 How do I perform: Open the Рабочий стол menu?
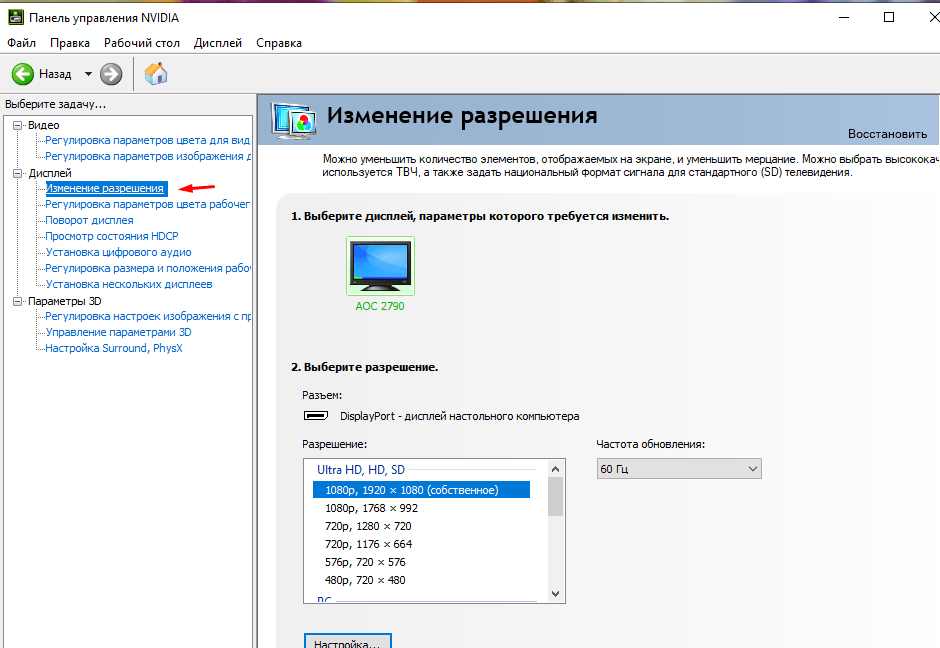142,43
